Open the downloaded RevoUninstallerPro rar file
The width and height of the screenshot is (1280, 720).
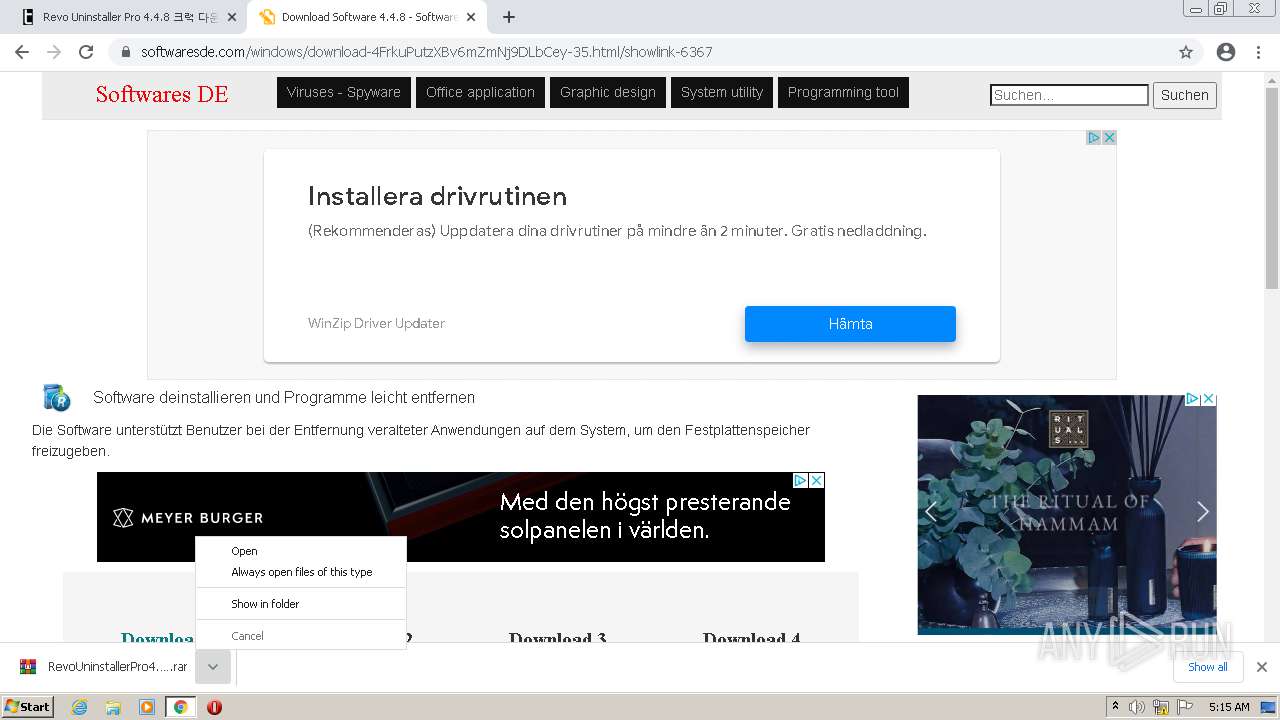point(105,667)
